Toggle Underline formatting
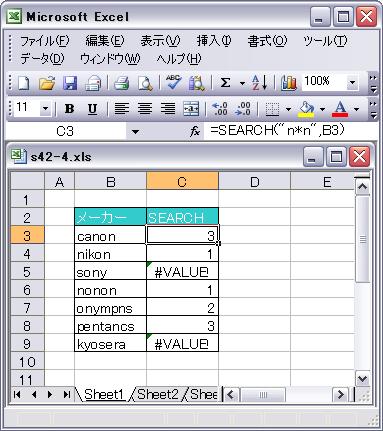The width and height of the screenshot is (383, 431). (92, 109)
